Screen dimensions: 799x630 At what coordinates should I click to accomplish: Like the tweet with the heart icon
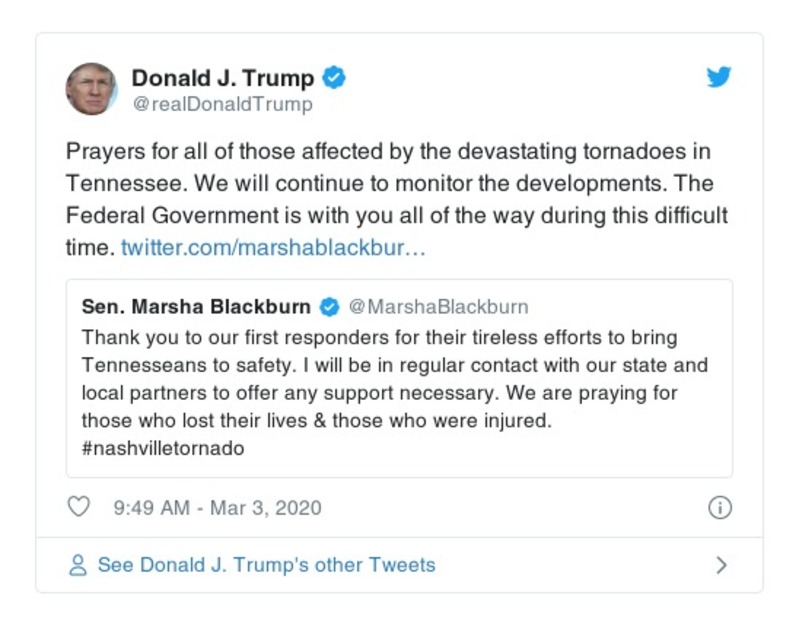tap(78, 507)
